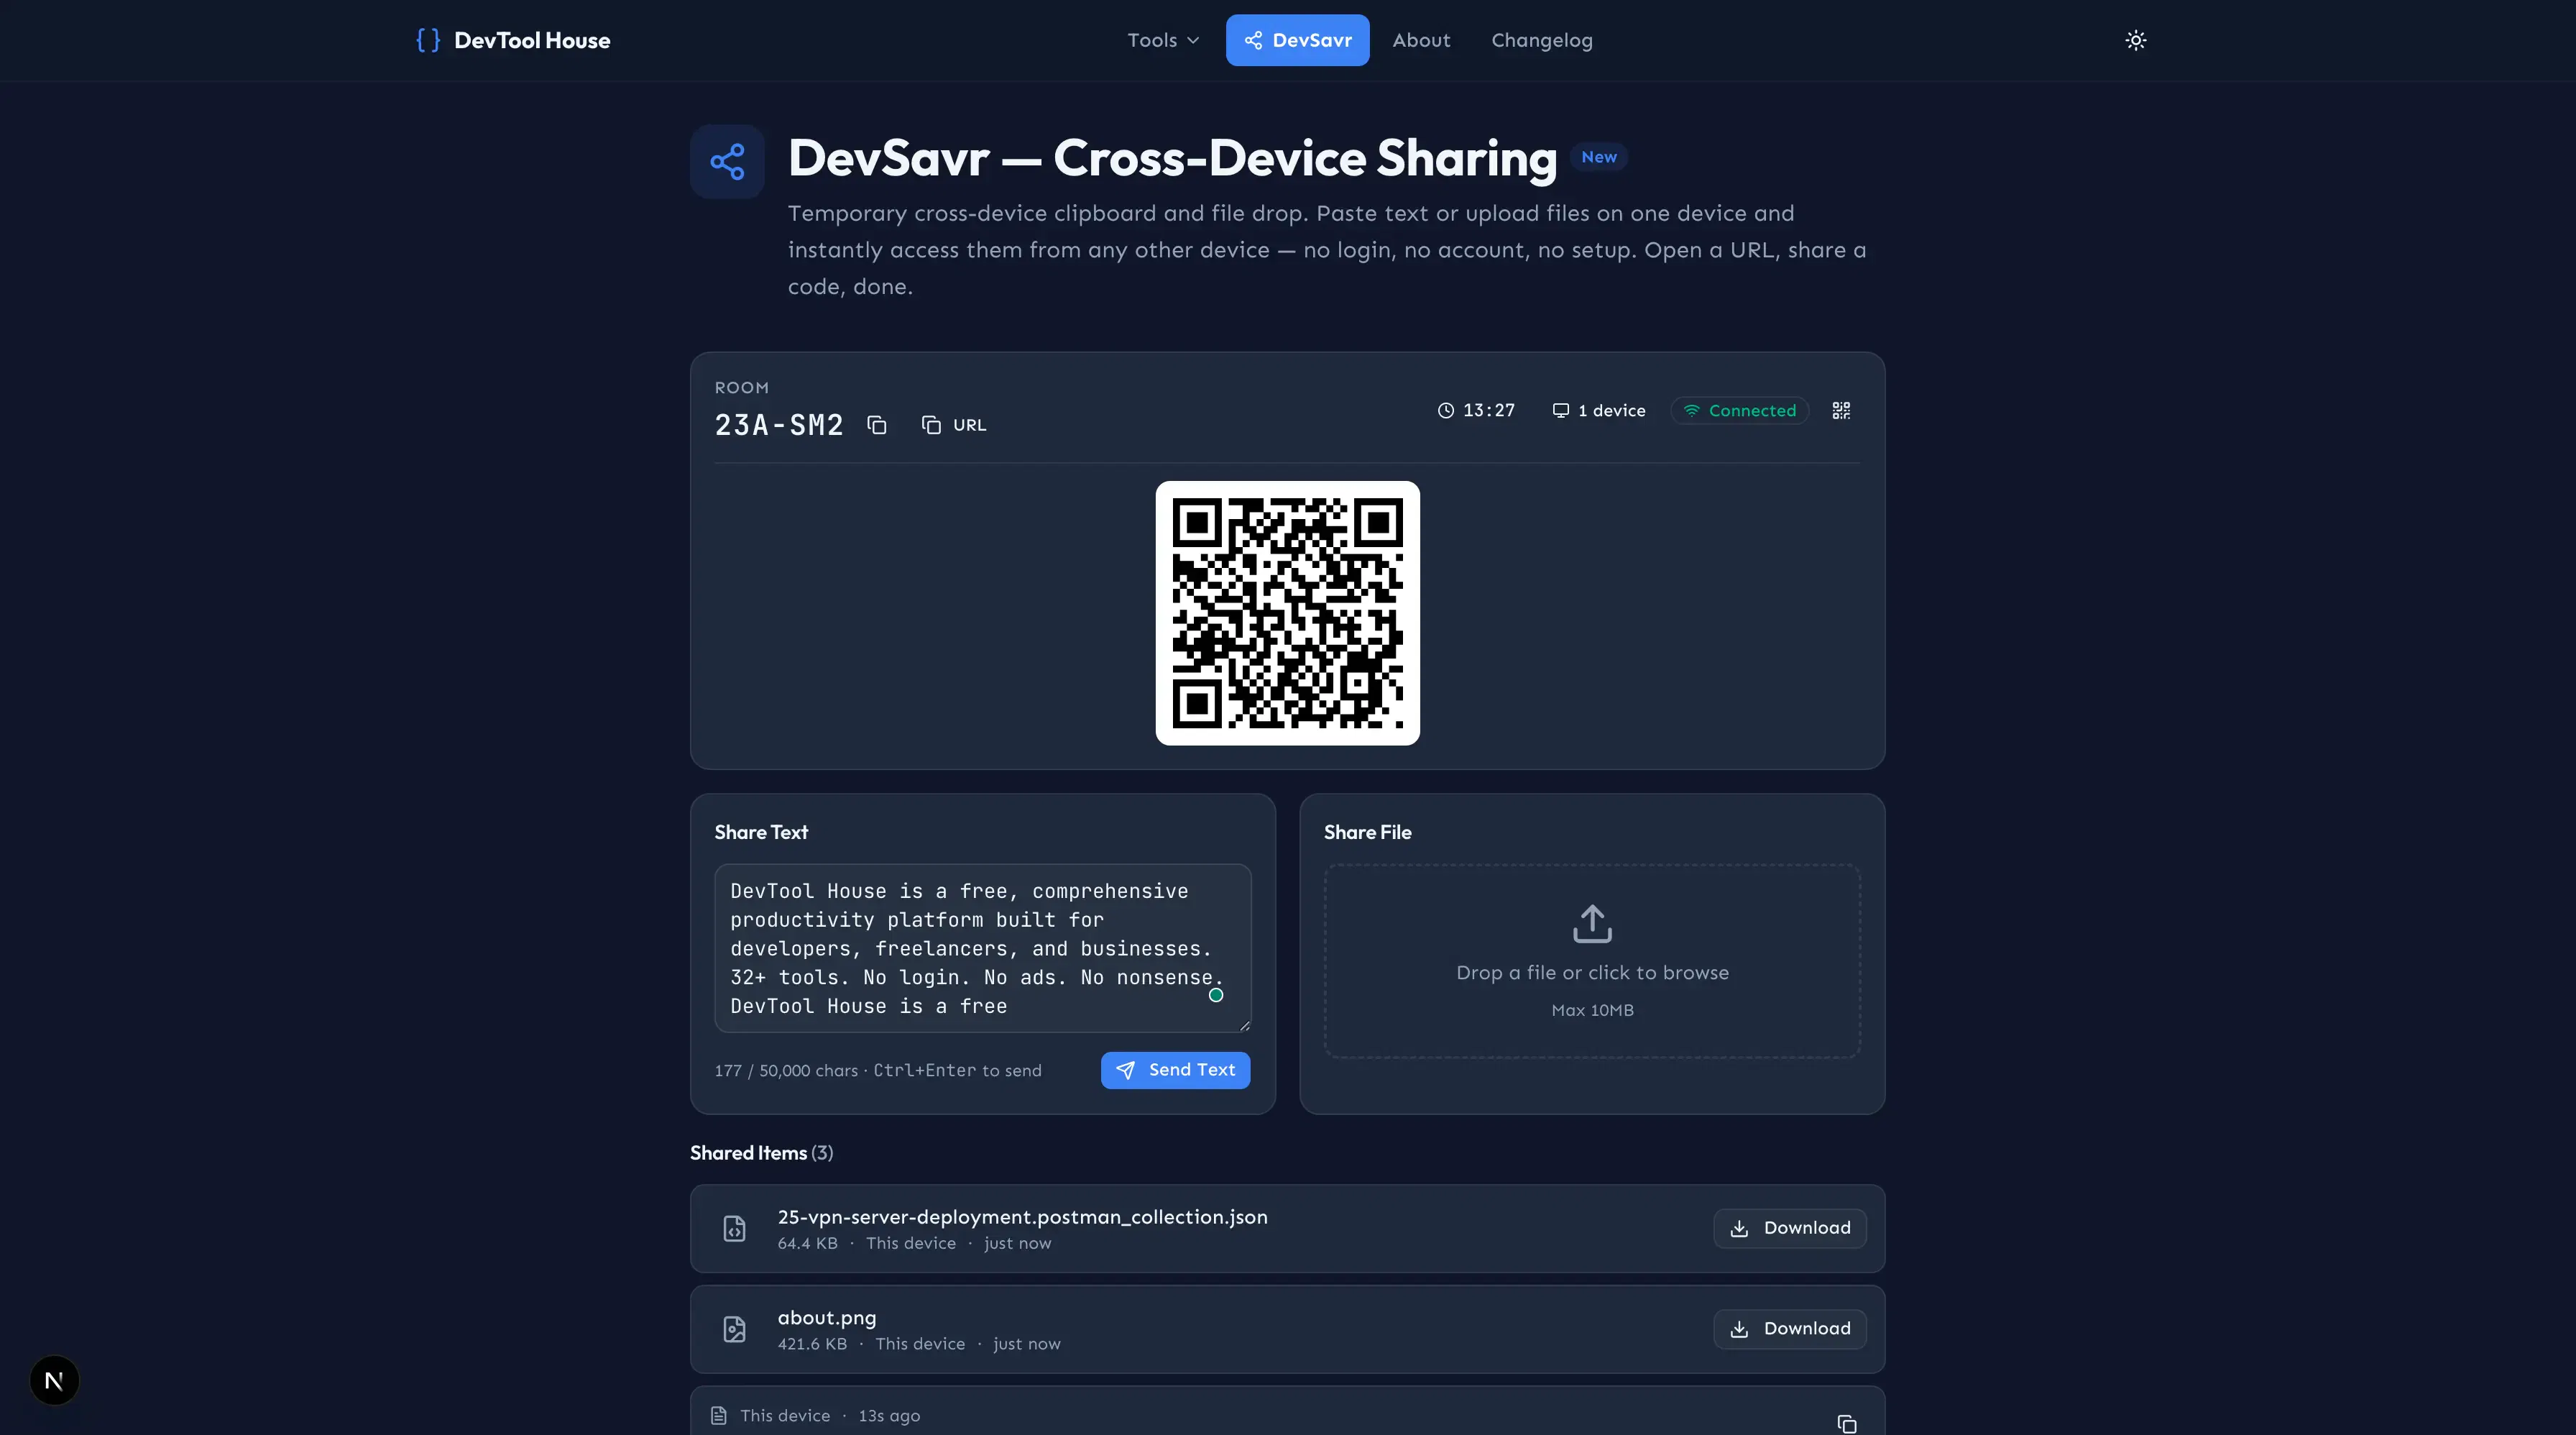Expand the Tools dropdown menu
This screenshot has height=1435, width=2576.
1163,40
